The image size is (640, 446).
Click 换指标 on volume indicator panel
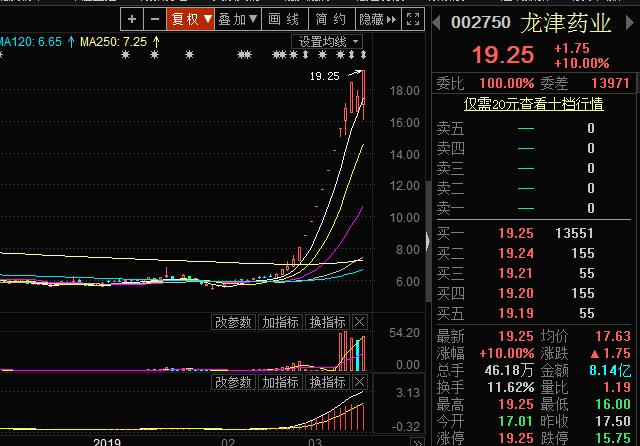pyautogui.click(x=328, y=322)
